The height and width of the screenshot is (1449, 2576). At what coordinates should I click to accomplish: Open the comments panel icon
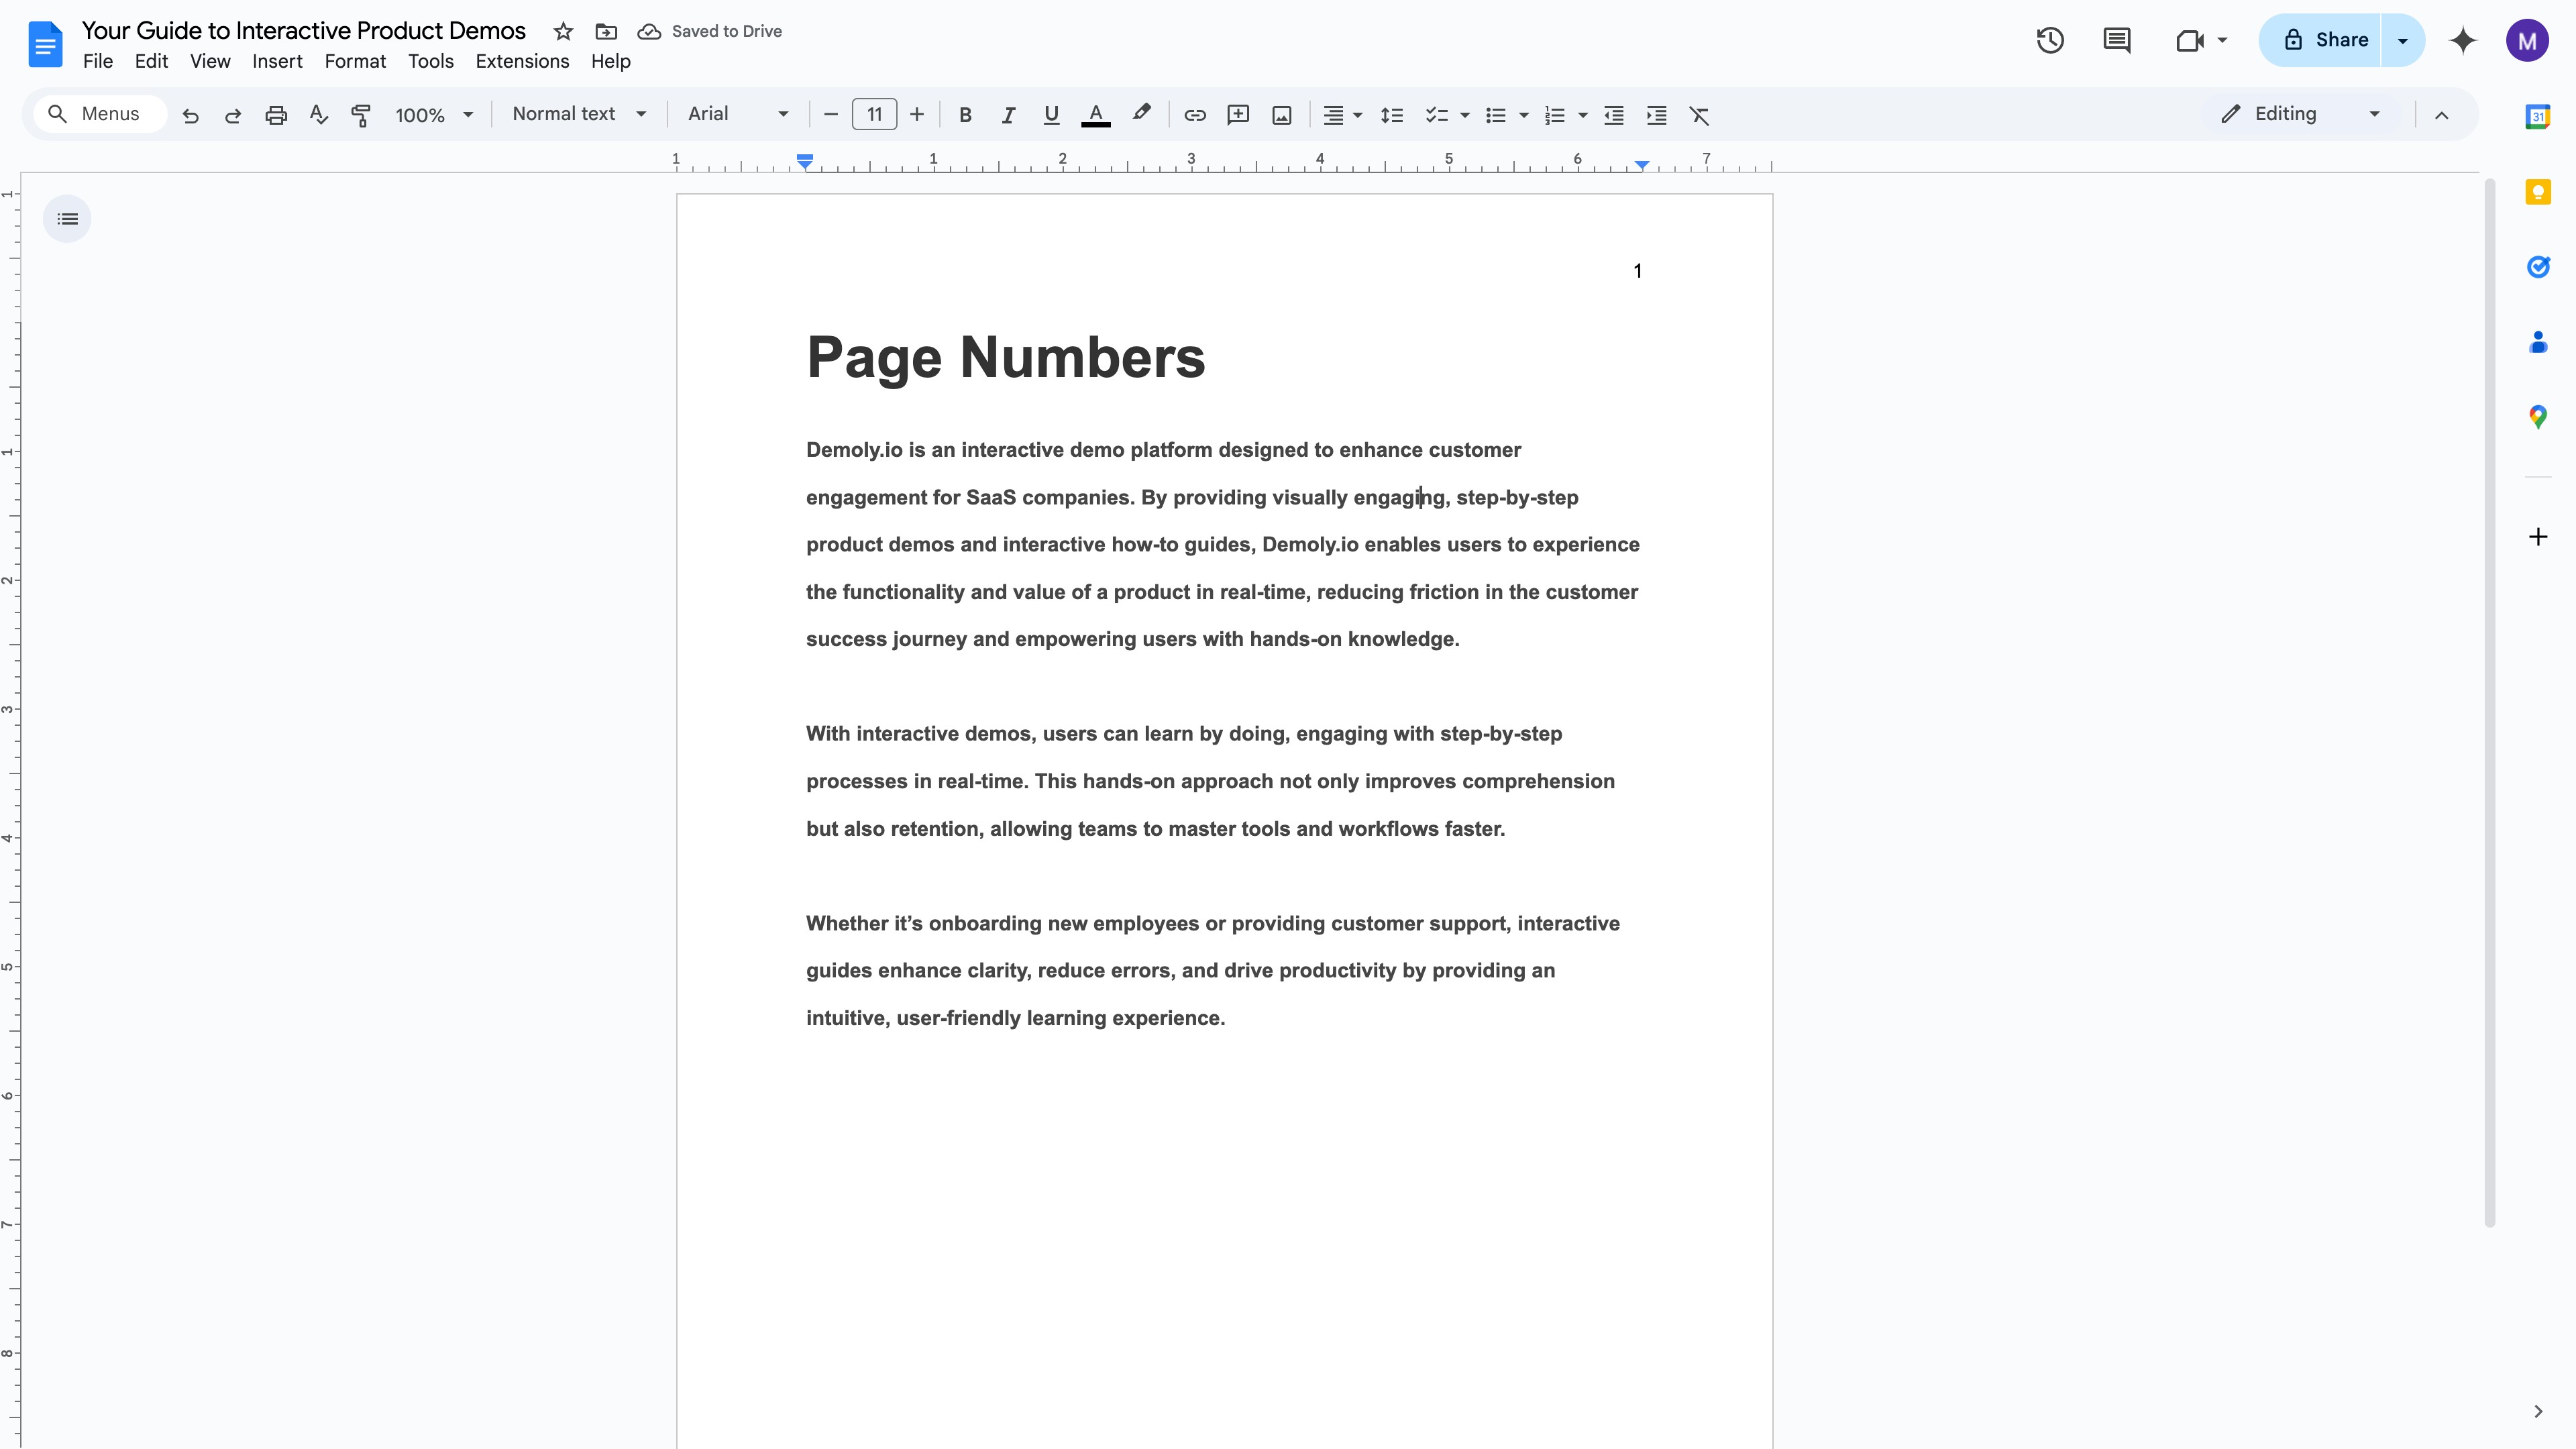pos(2116,40)
